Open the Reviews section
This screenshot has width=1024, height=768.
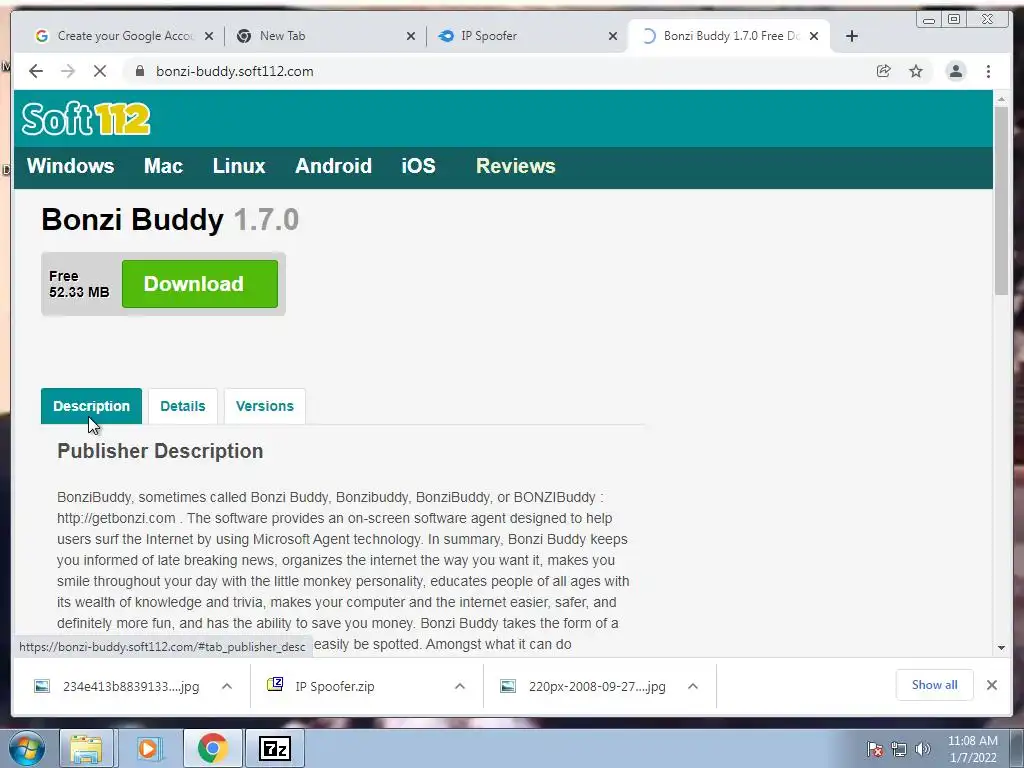pyautogui.click(x=515, y=166)
